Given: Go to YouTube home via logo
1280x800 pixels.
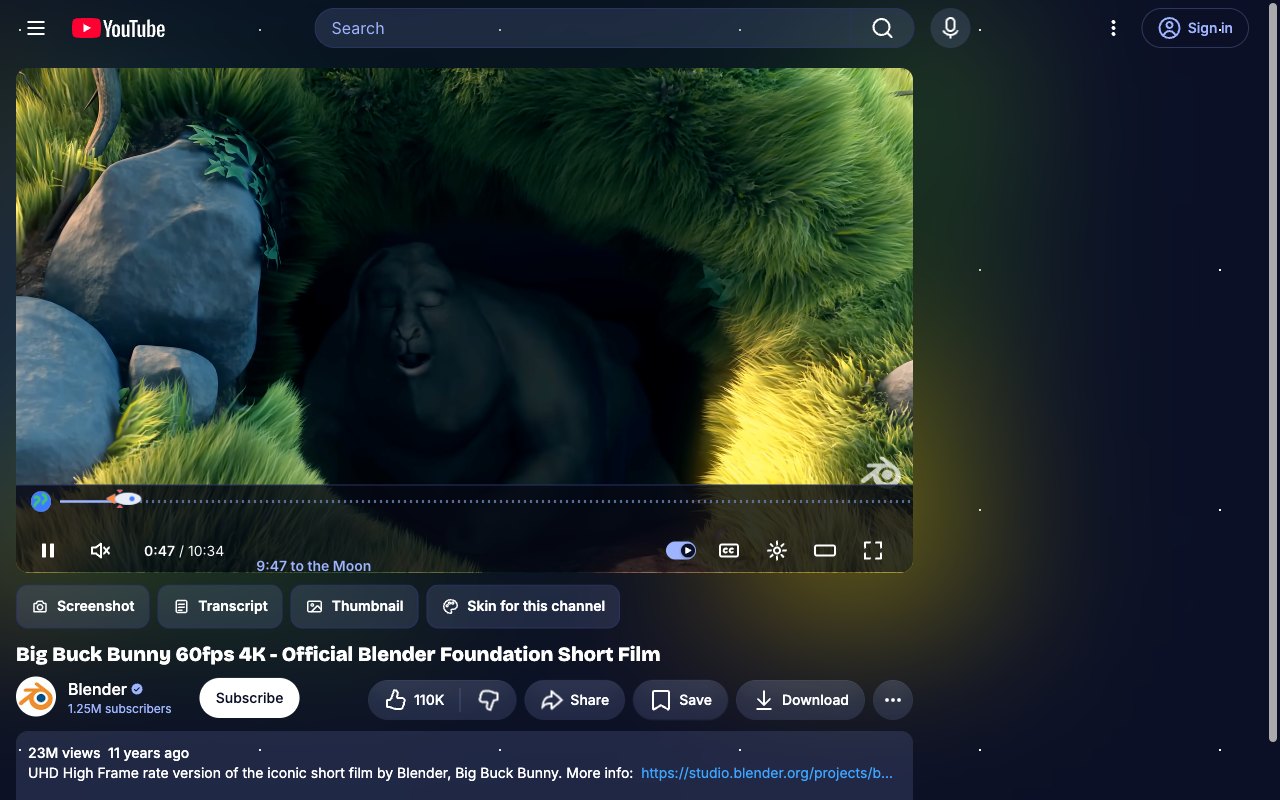Looking at the screenshot, I should pyautogui.click(x=119, y=28).
